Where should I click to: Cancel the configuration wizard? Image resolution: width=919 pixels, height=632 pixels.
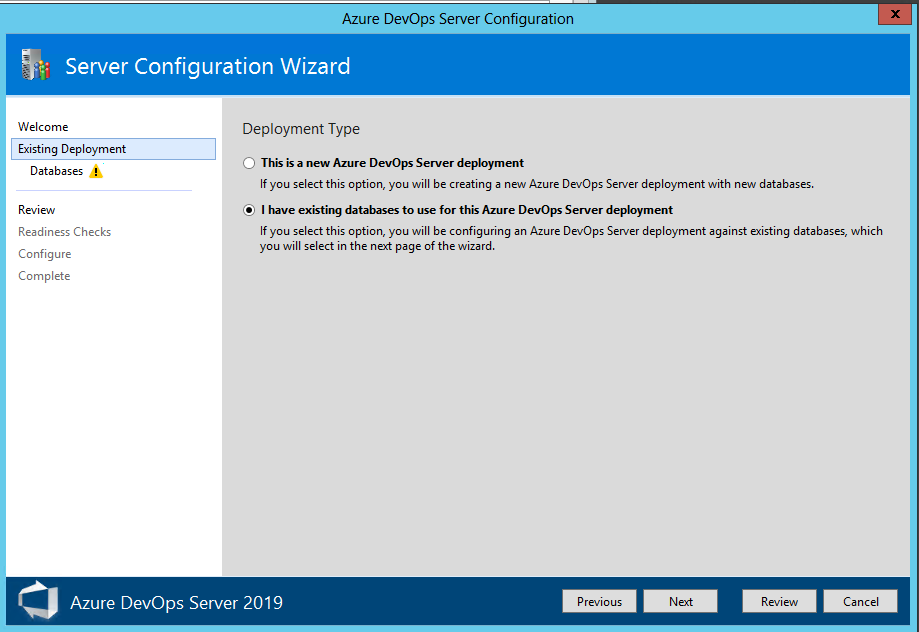click(860, 601)
